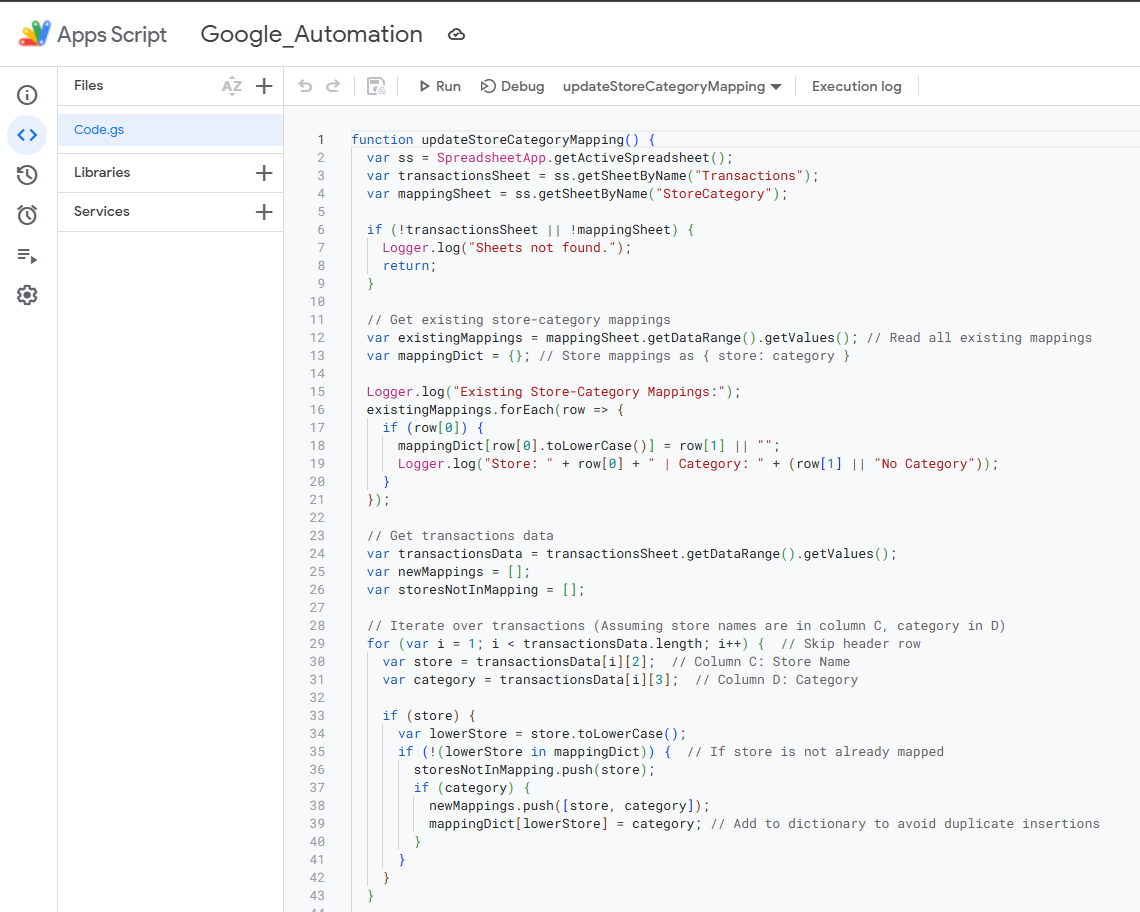The width and height of the screenshot is (1140, 912).
Task: Run the selected function
Action: pos(439,86)
